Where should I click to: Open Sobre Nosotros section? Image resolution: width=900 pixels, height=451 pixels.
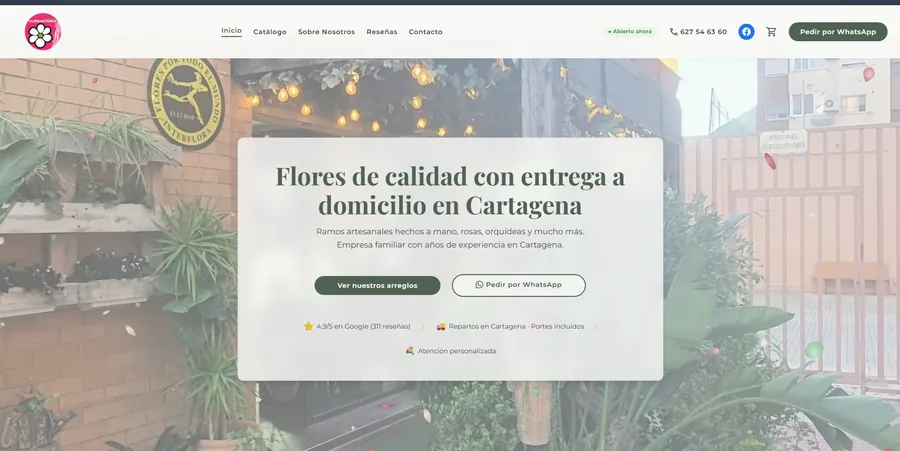click(326, 32)
